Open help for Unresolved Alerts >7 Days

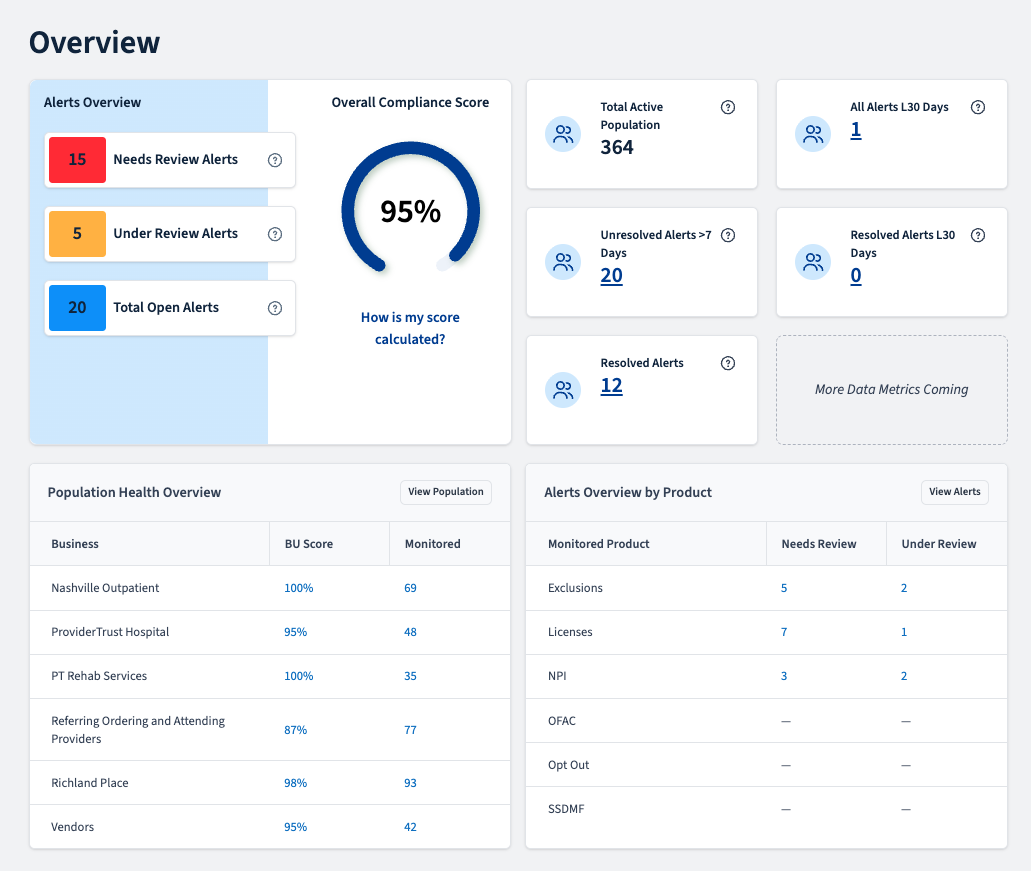pyautogui.click(x=728, y=235)
